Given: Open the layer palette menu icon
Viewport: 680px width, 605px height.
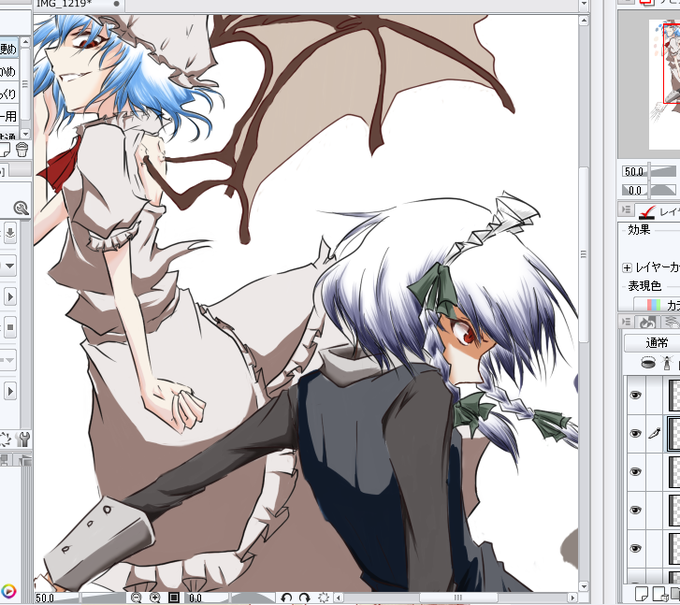Looking at the screenshot, I should [626, 321].
